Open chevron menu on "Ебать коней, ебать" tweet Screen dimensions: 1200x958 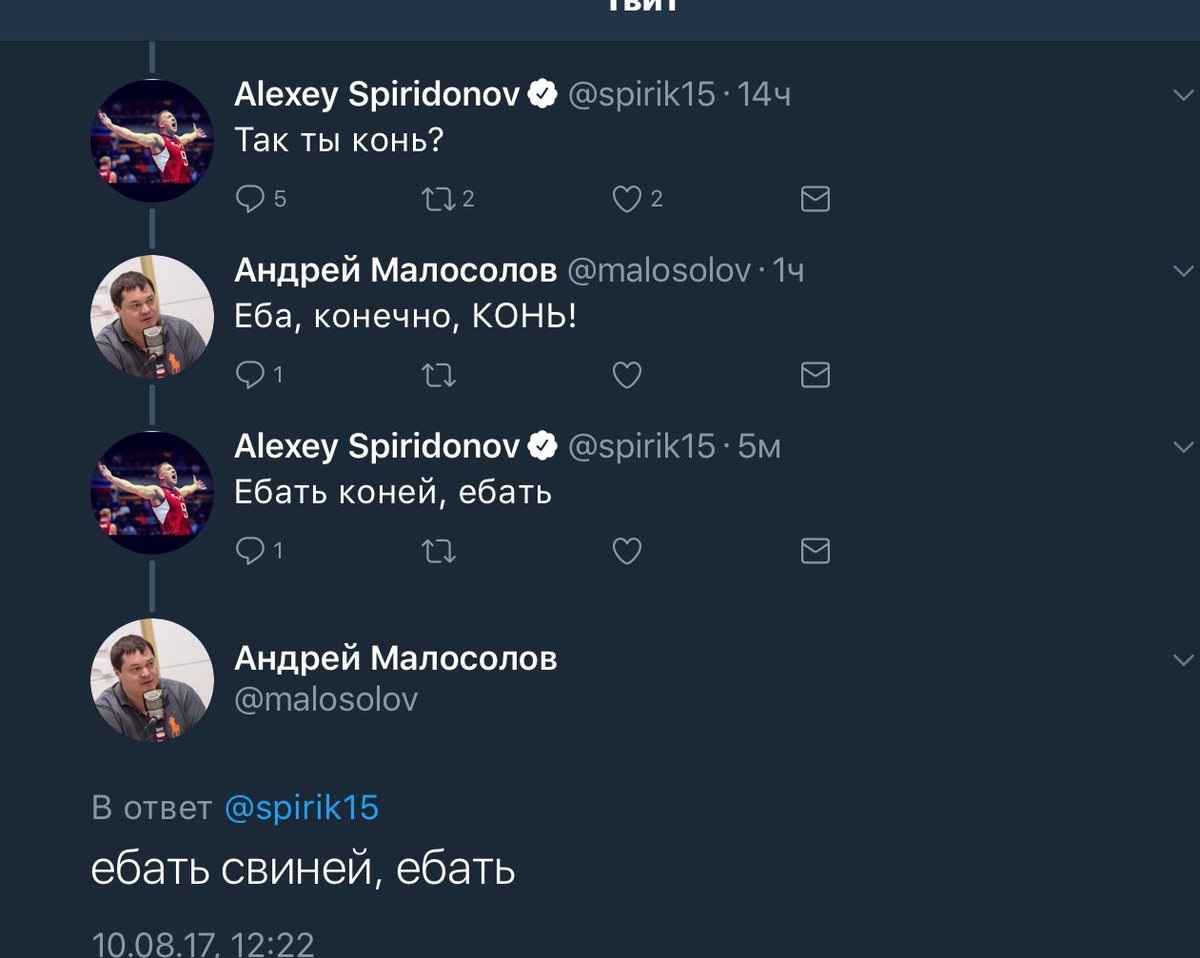coord(1182,446)
